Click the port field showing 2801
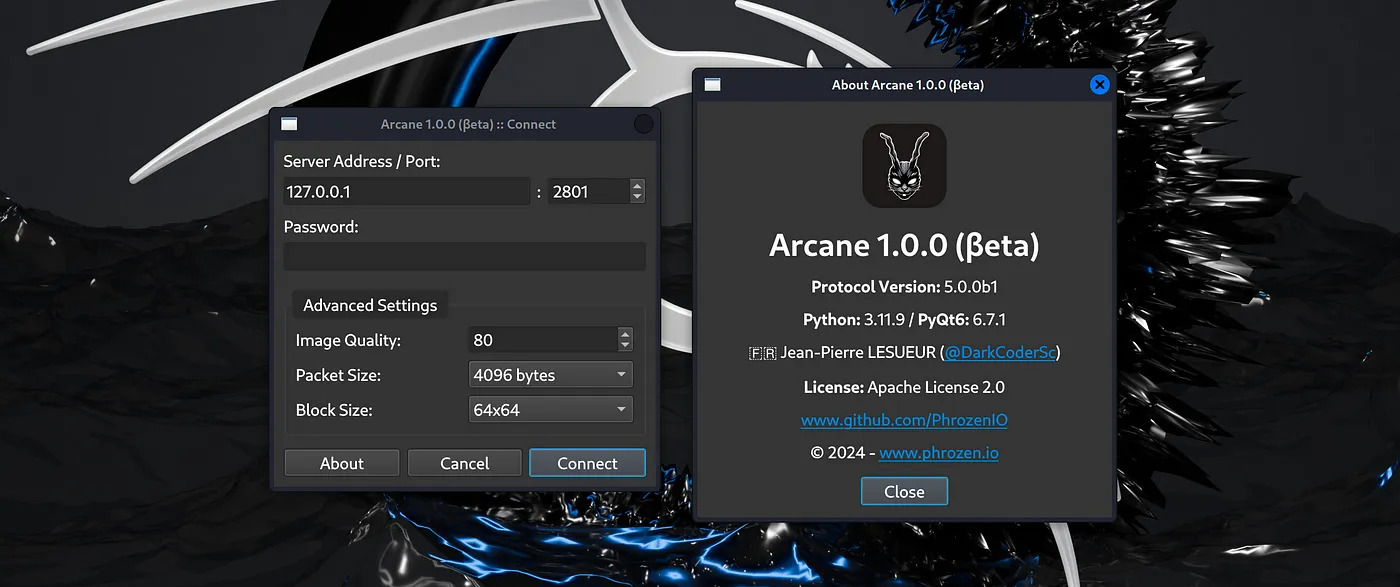Viewport: 1400px width, 587px height. (589, 191)
